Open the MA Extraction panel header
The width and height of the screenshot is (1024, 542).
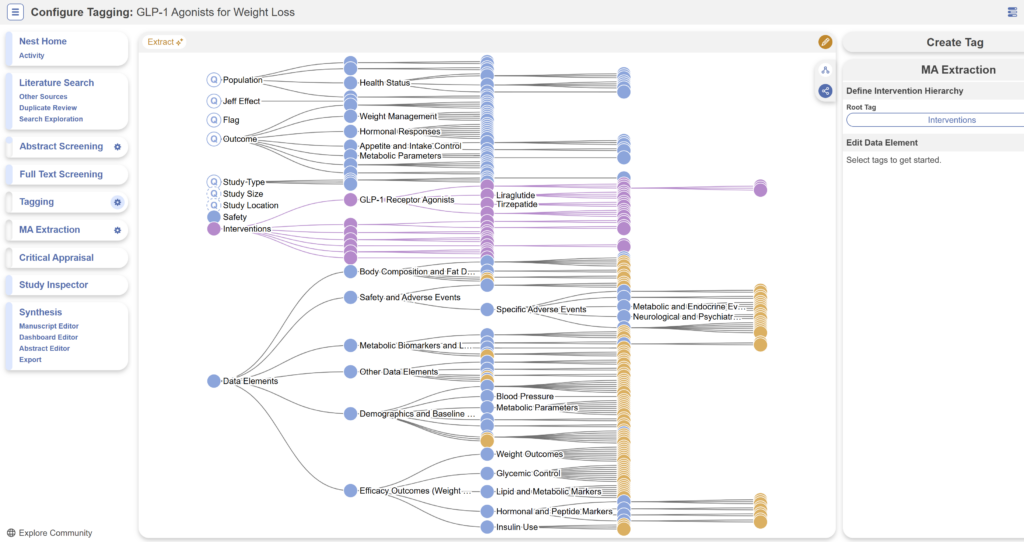tap(957, 70)
